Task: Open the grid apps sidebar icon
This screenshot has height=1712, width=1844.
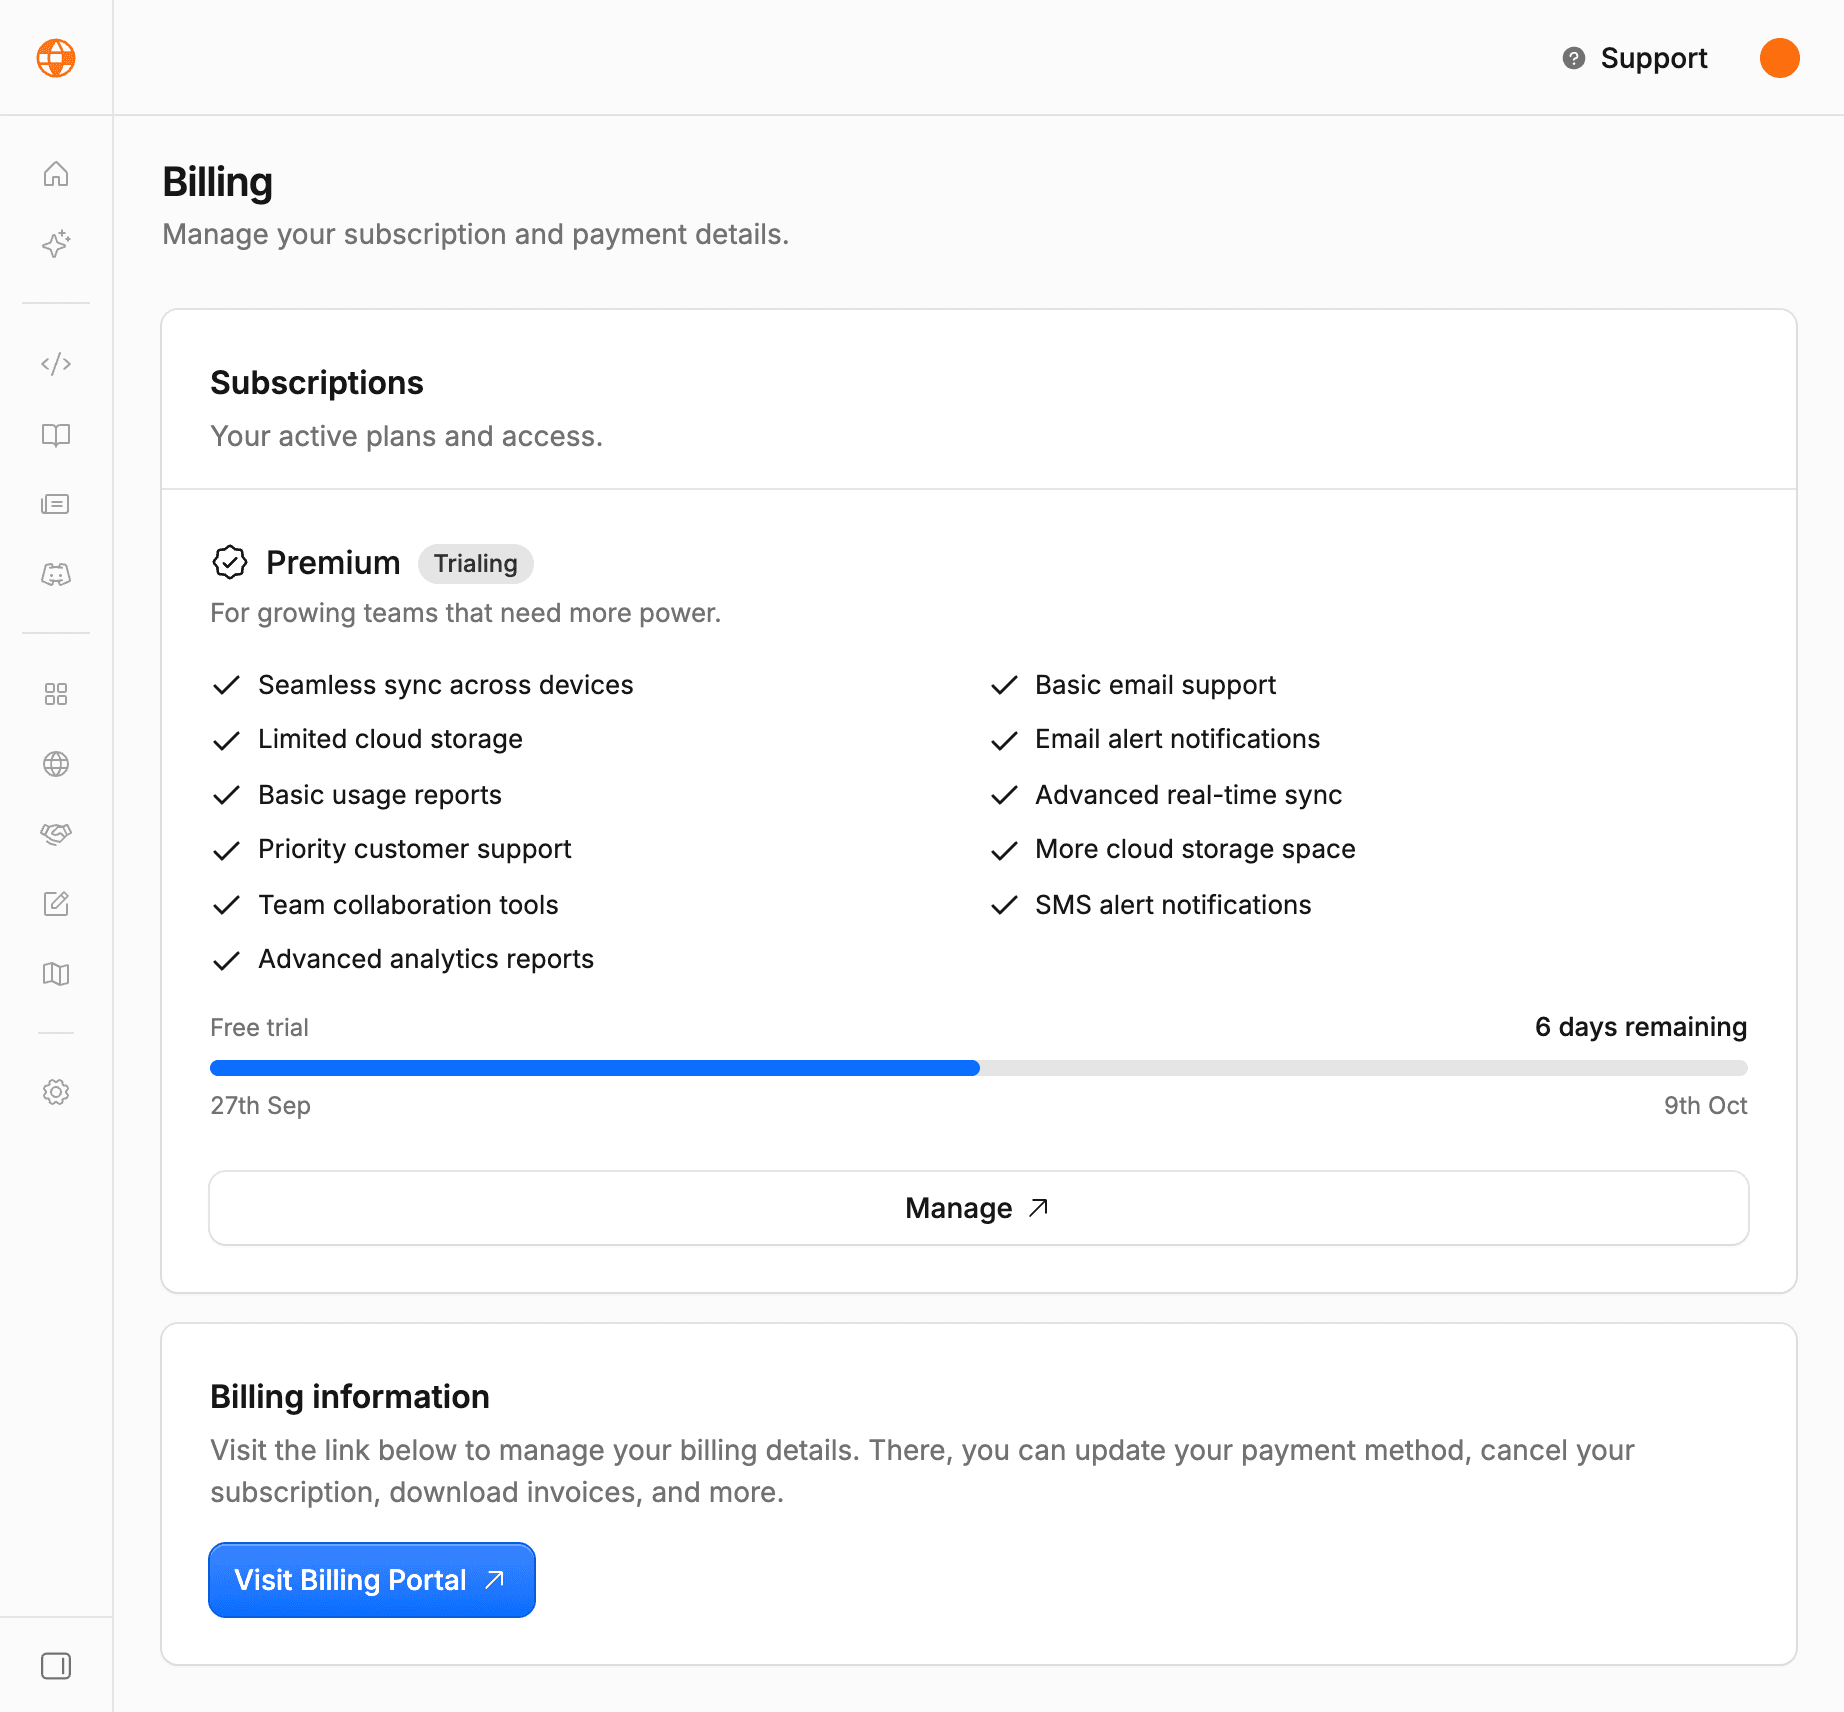Action: (56, 694)
